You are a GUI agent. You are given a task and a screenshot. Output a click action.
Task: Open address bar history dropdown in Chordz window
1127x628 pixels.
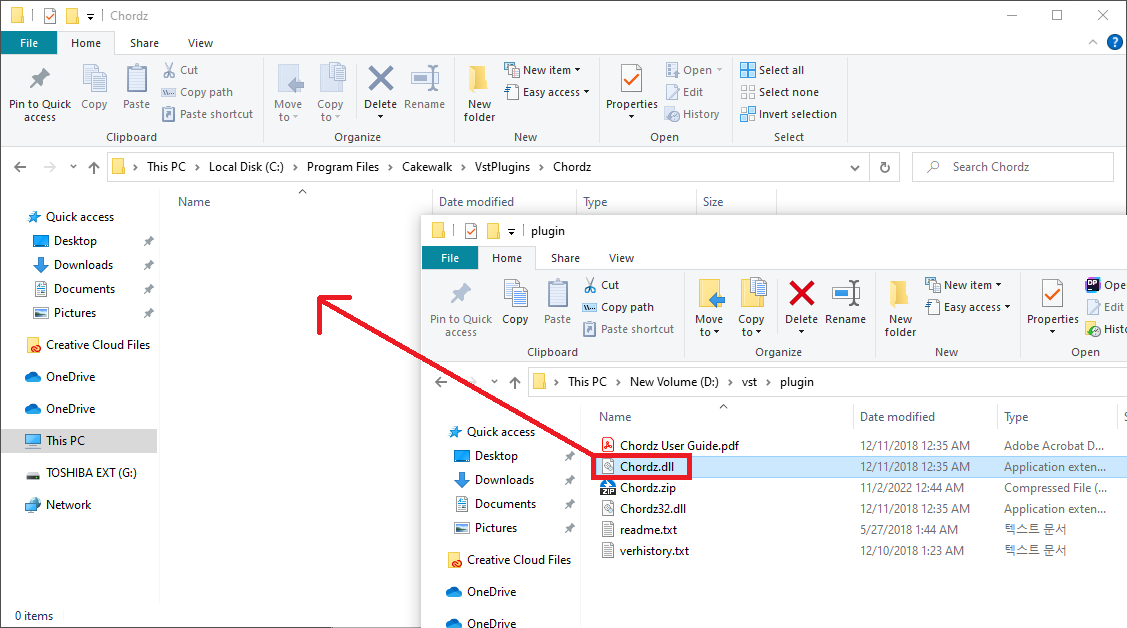[x=855, y=167]
